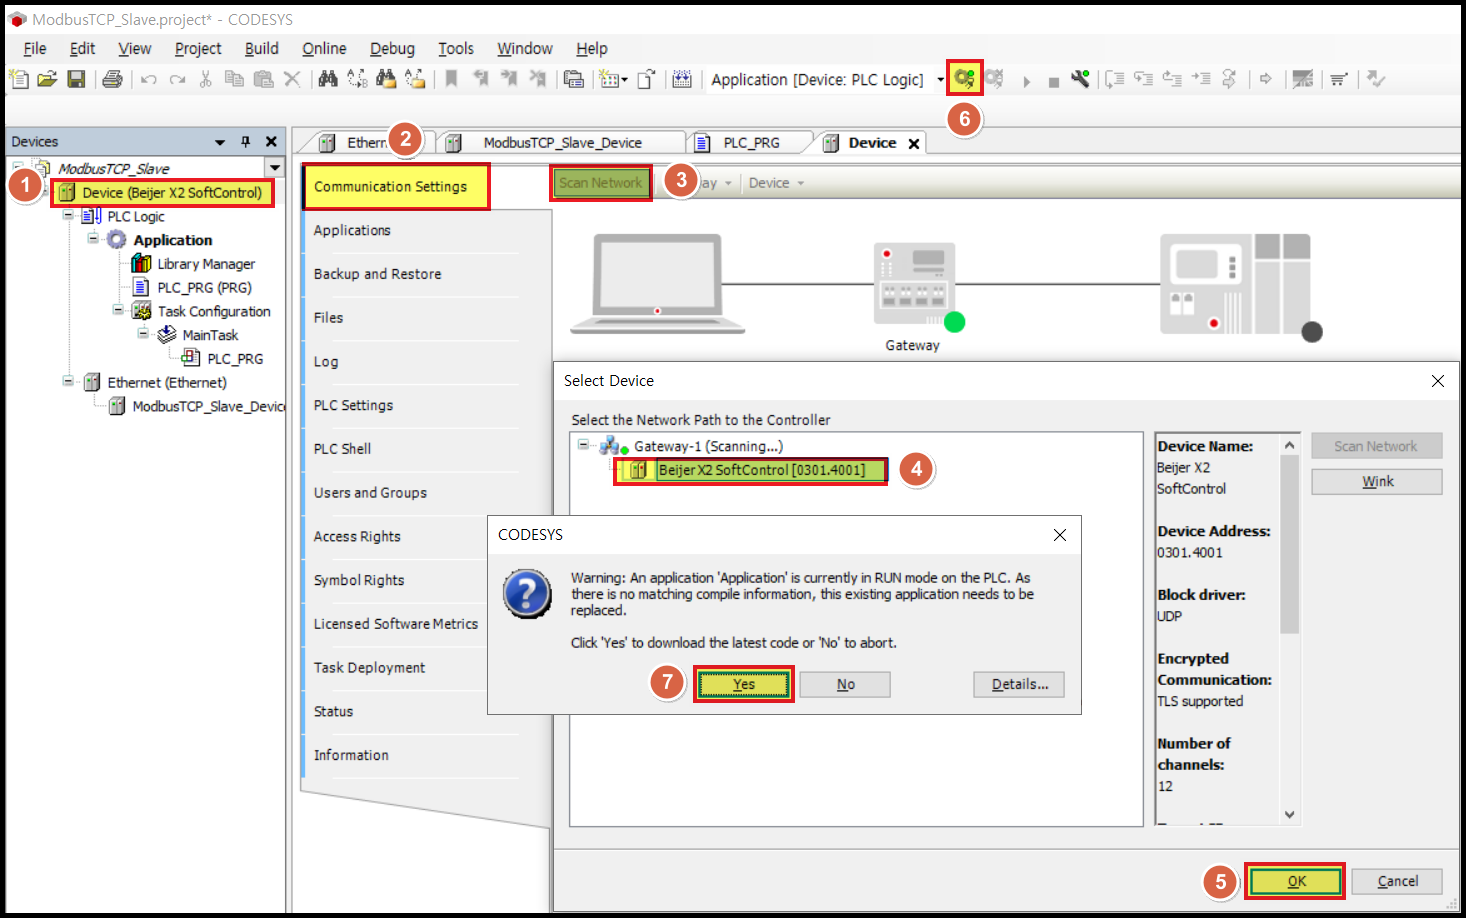Click the Open Project folder icon
Image resolution: width=1466 pixels, height=918 pixels.
coord(46,79)
